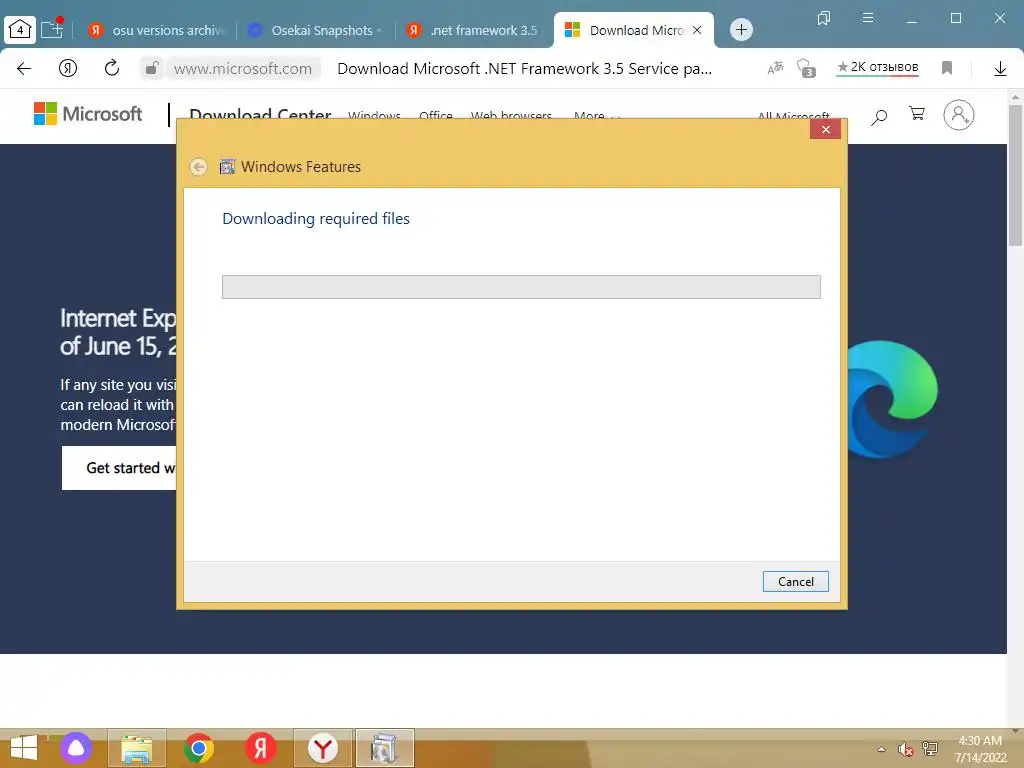
Task: Click the Microsoft Edge logo image
Action: 892,398
